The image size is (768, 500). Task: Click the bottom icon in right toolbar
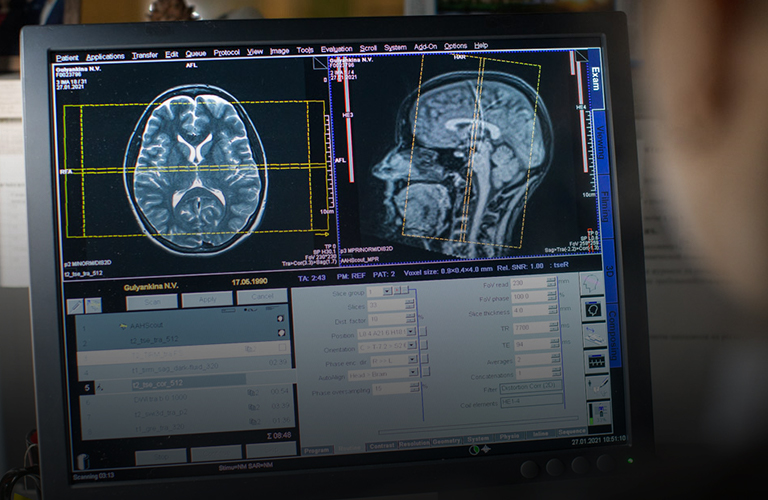click(599, 411)
